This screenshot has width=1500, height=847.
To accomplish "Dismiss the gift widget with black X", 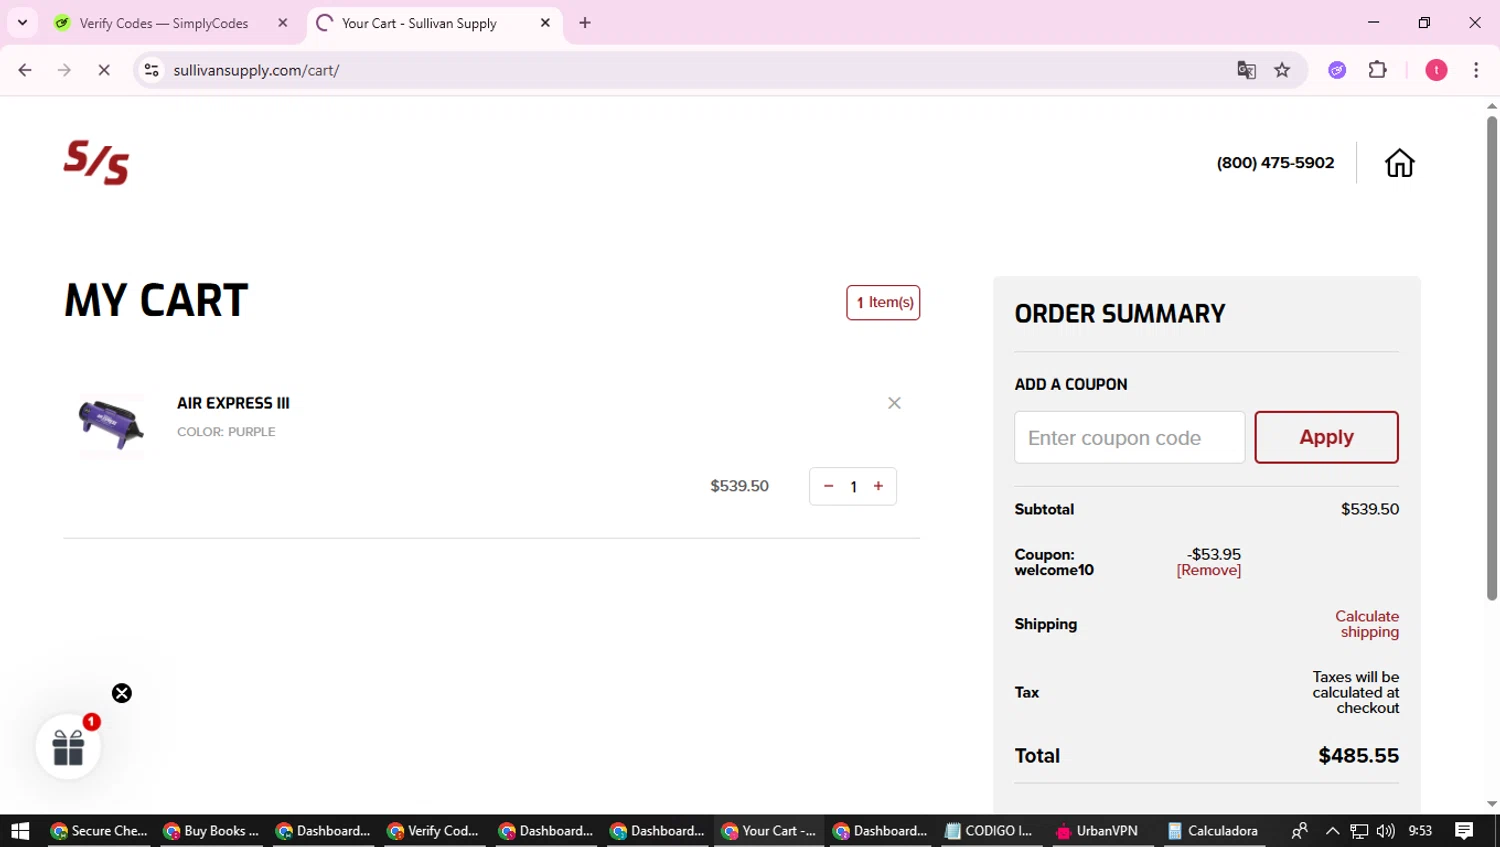I will tap(122, 693).
